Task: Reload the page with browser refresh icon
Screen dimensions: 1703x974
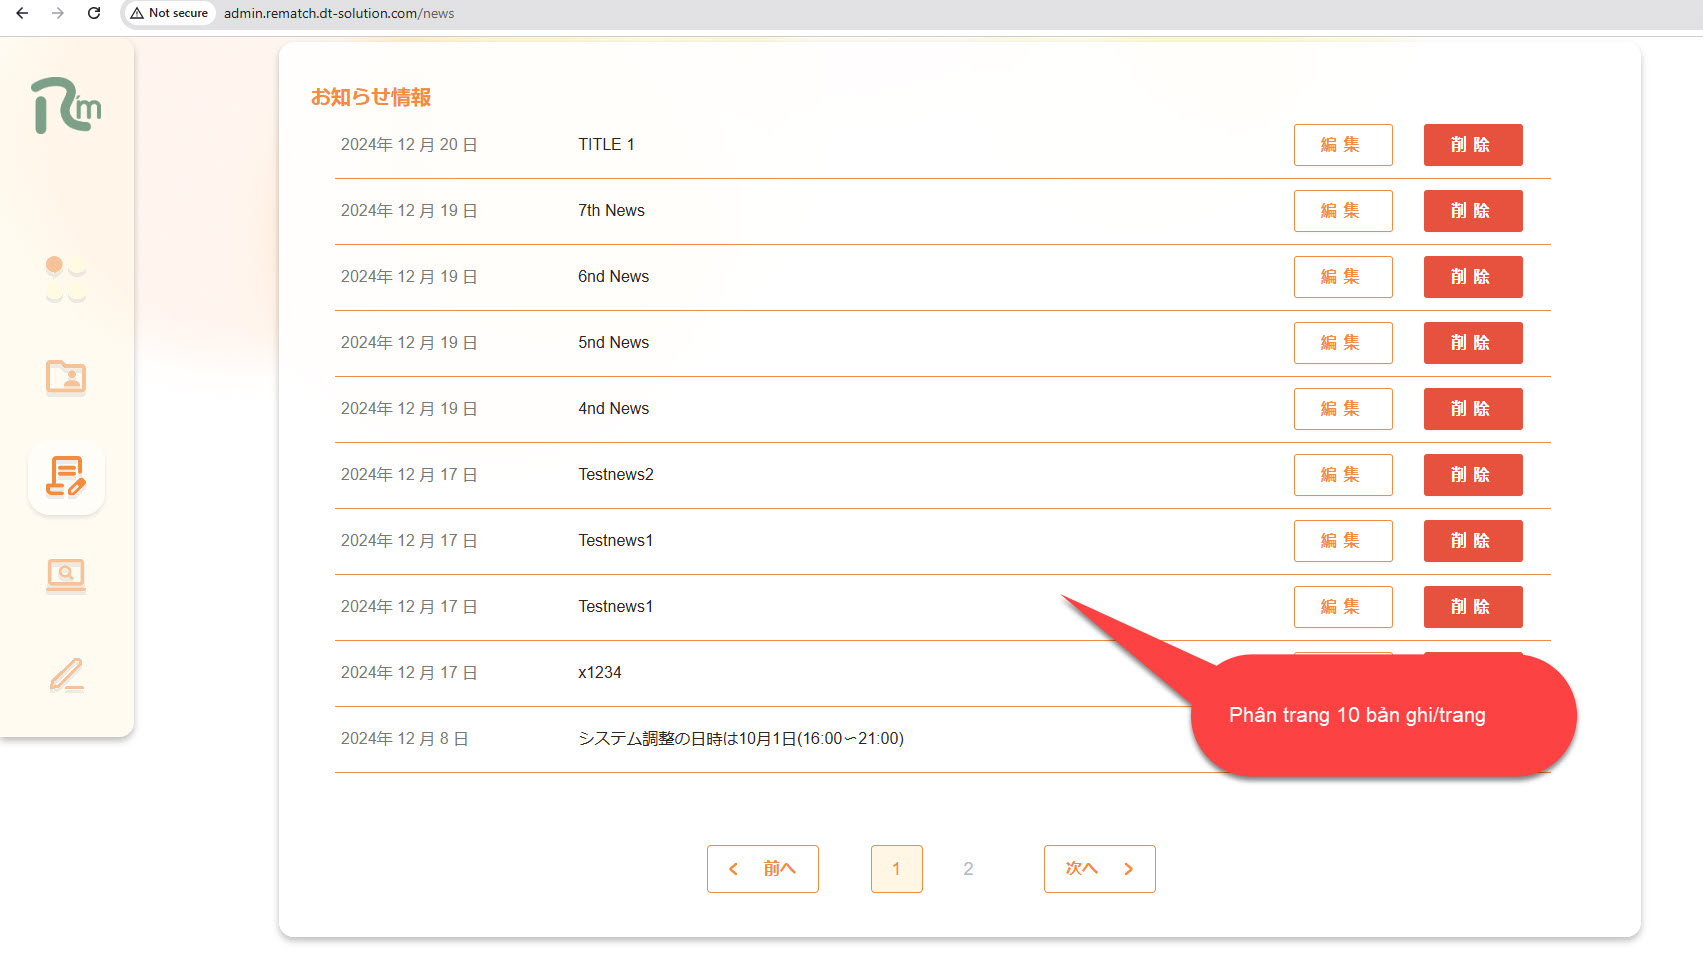Action: point(94,13)
